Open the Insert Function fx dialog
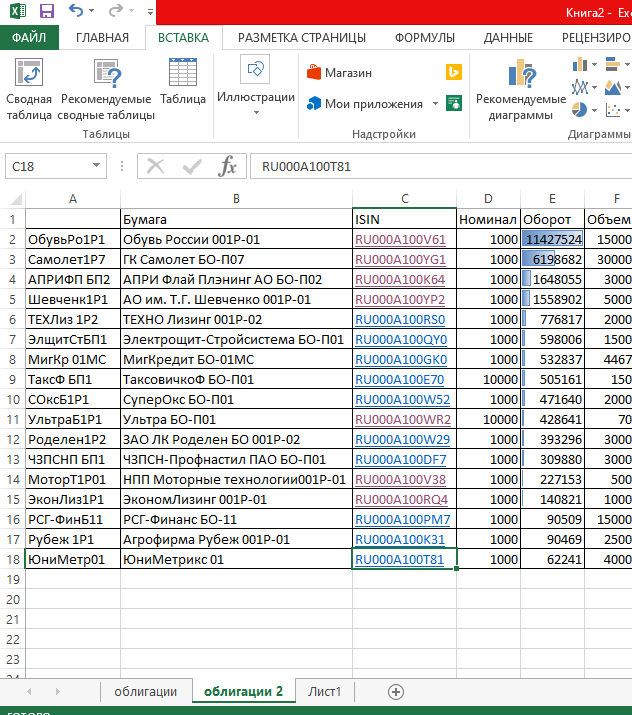The width and height of the screenshot is (632, 715). 228,166
